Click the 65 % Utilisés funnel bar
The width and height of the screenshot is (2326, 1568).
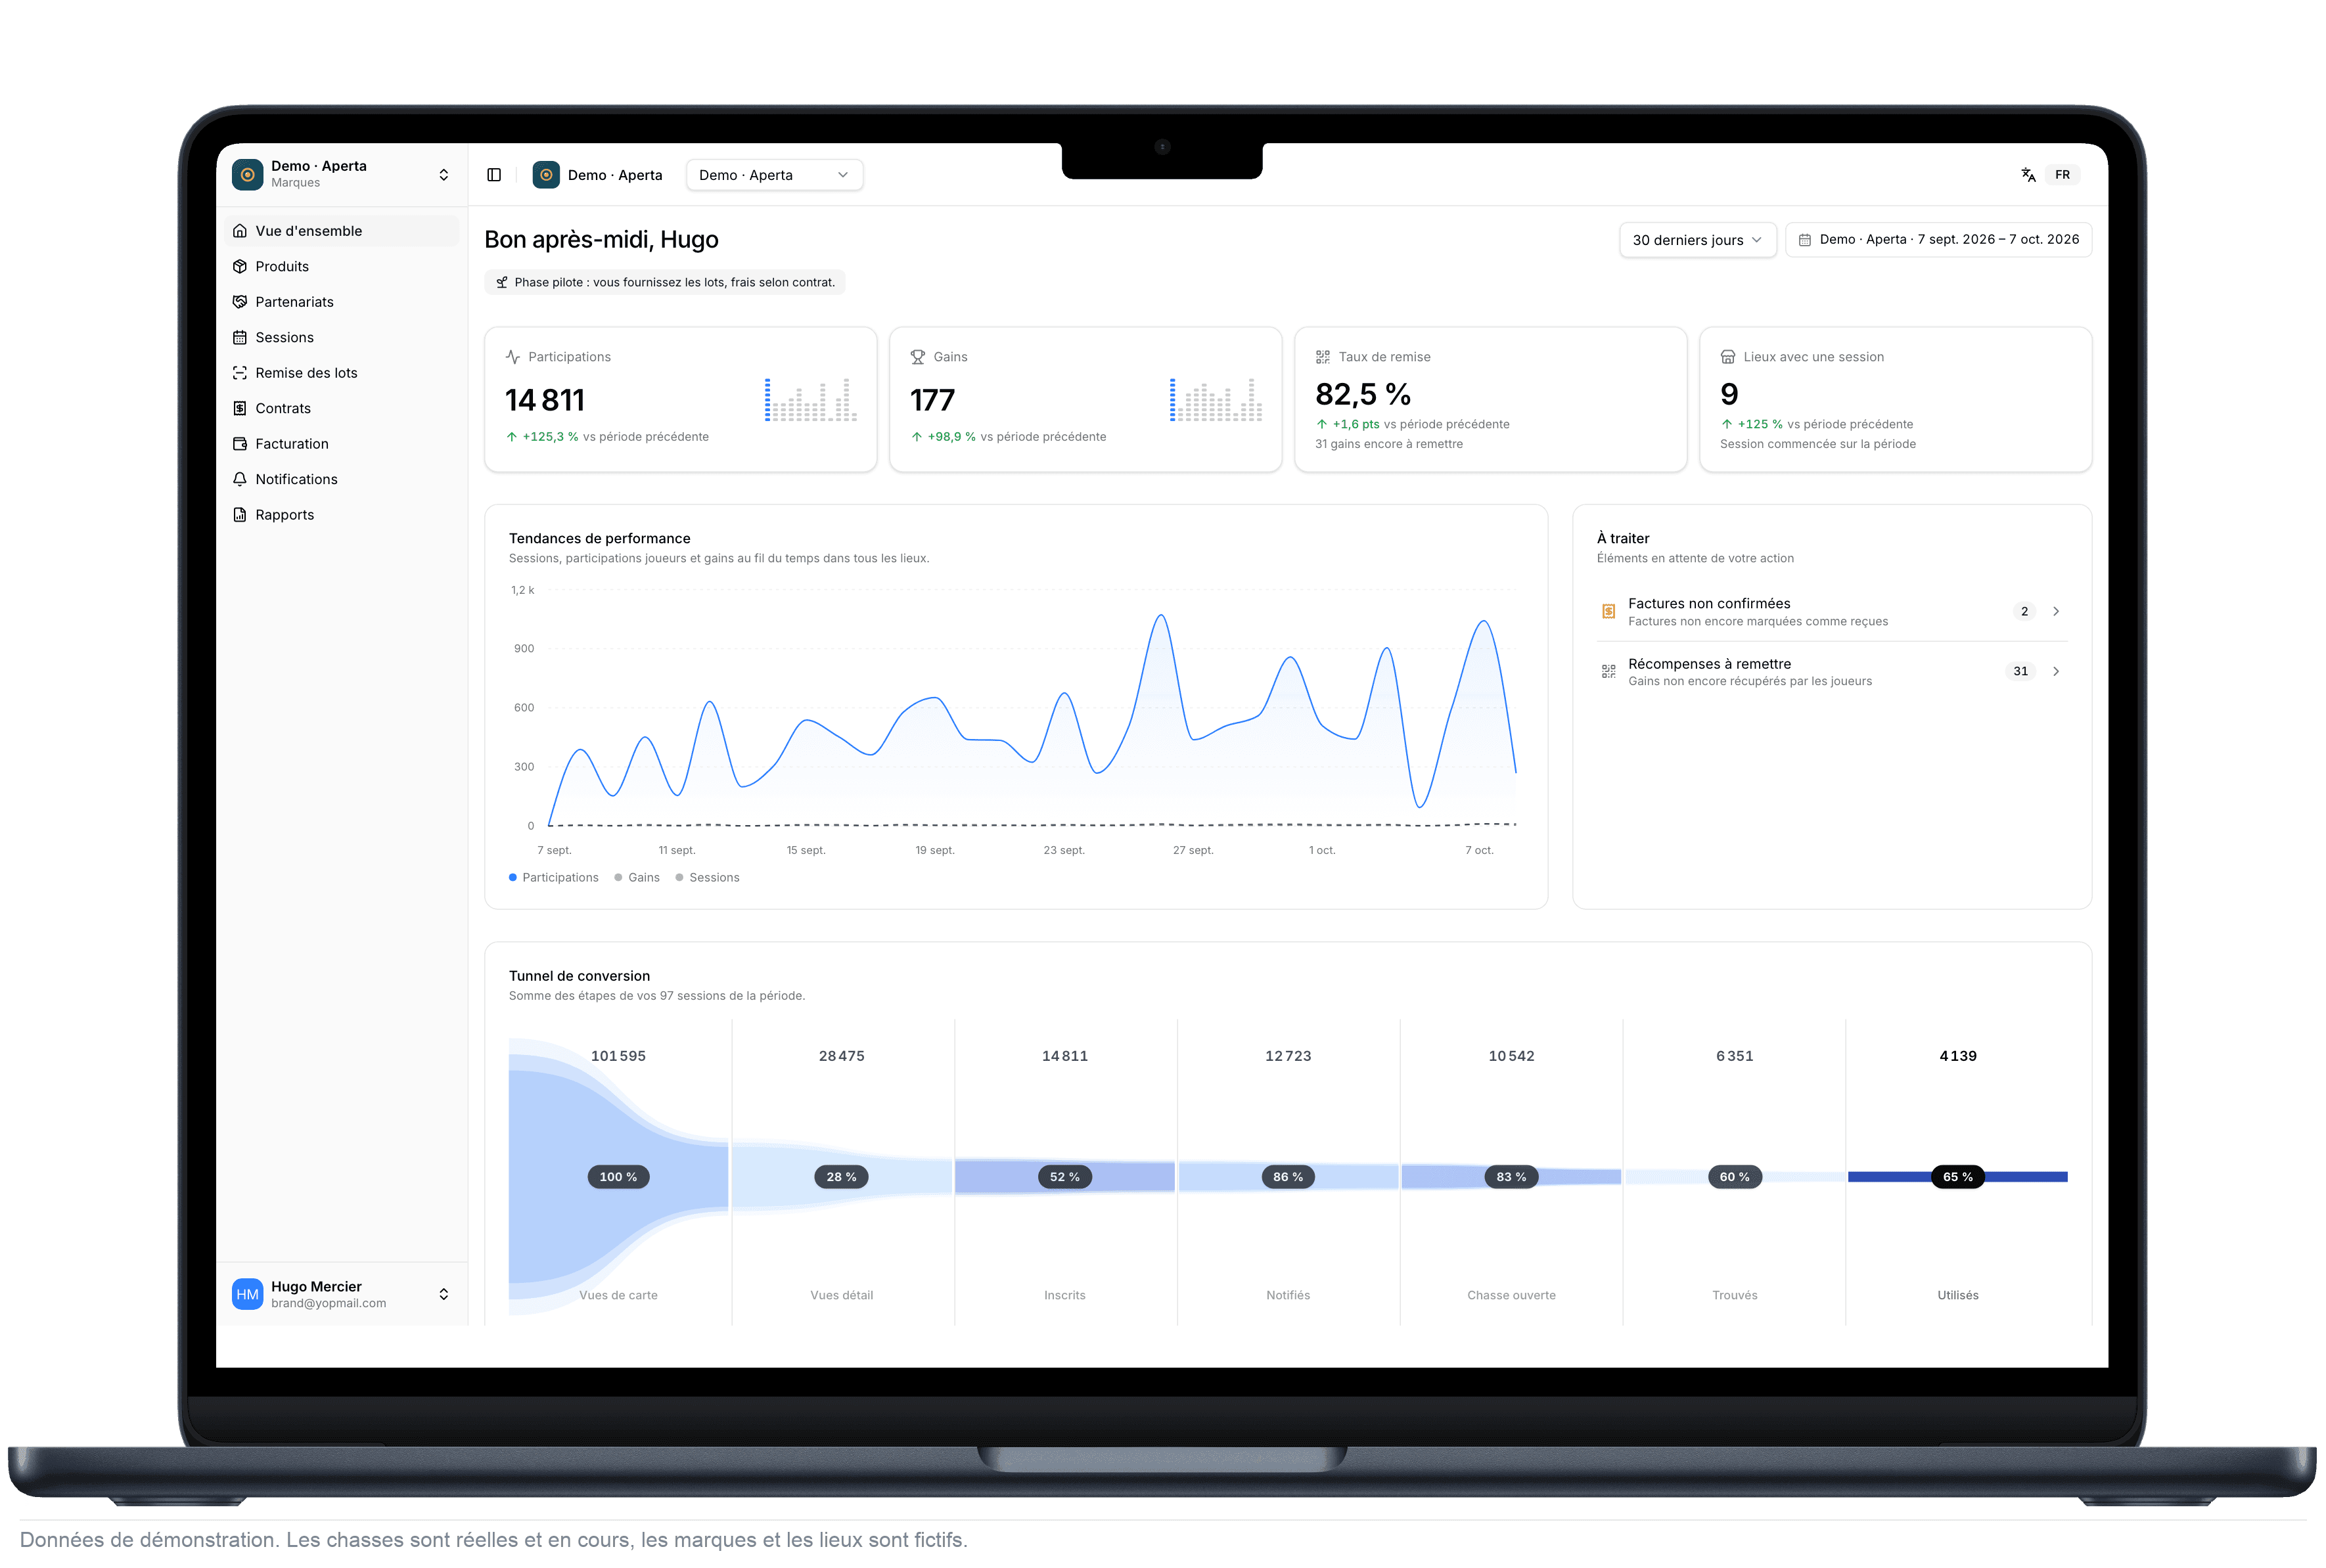pyautogui.click(x=1957, y=1176)
